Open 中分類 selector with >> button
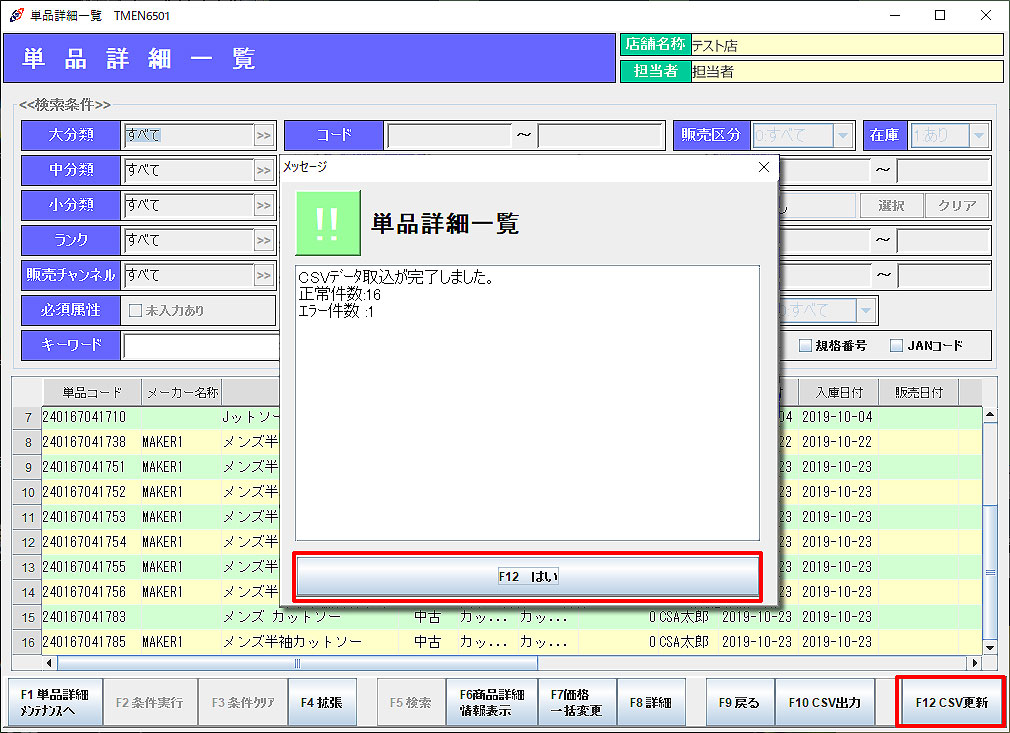Image resolution: width=1010 pixels, height=733 pixels. coord(264,171)
